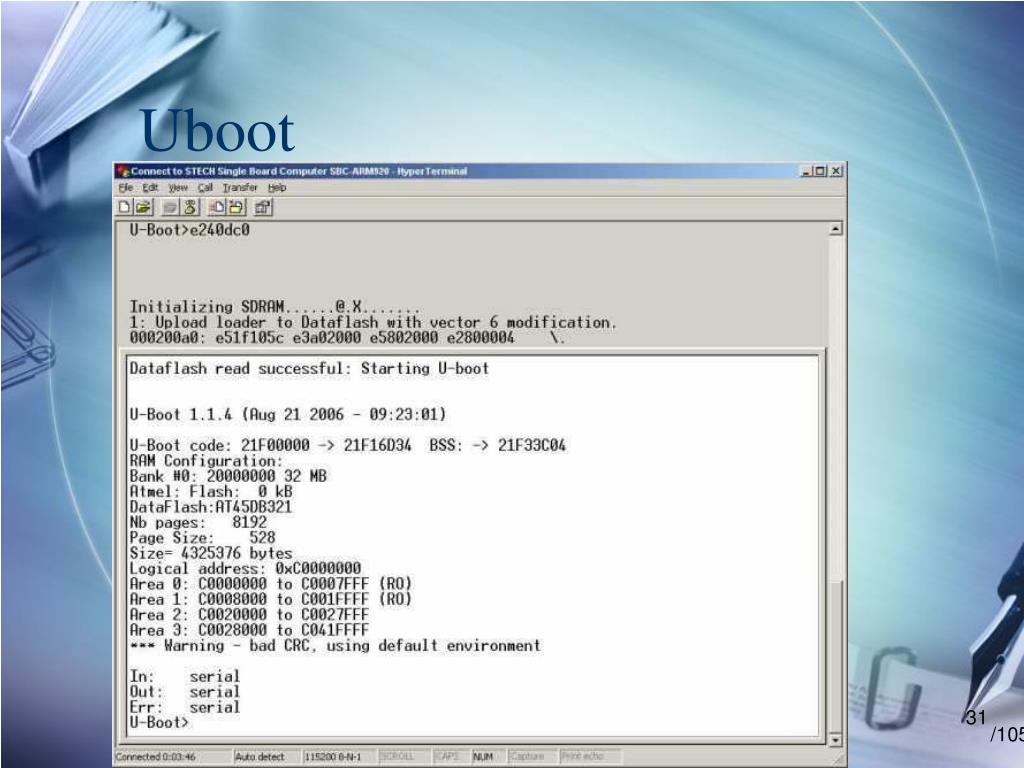Click the 'DataFlash:AT45DB321' line
Screen dimensions: 1024x768
(211, 507)
